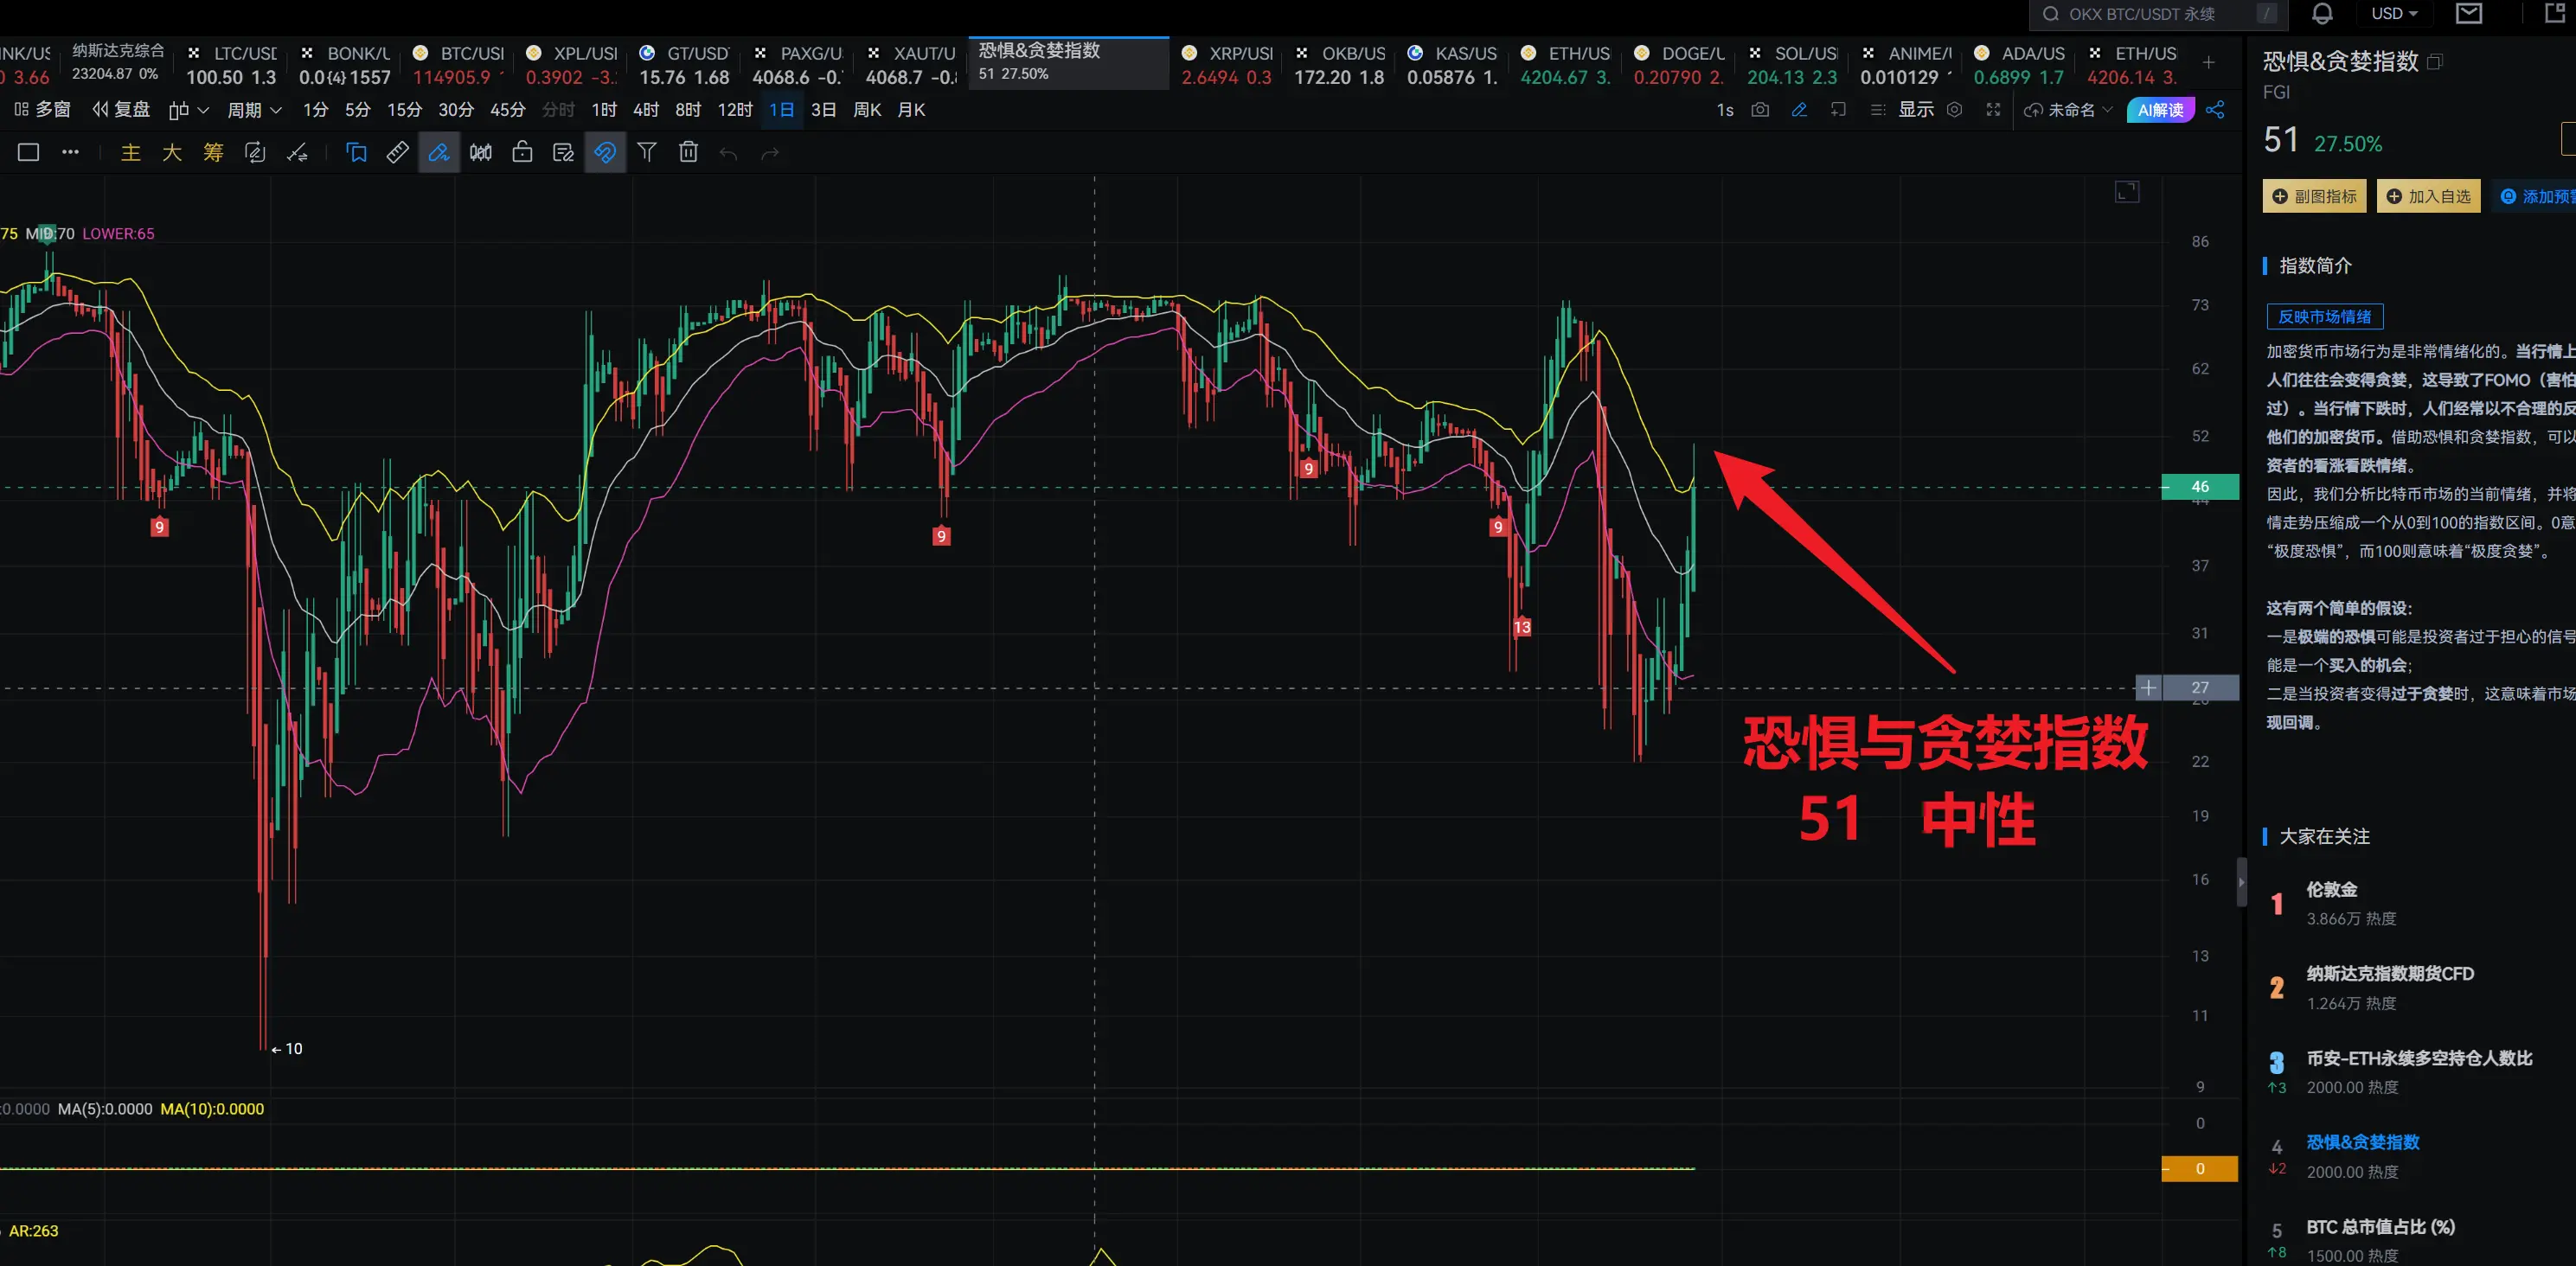Switch to the 1分 timeframe
The image size is (2576, 1266).
click(316, 110)
